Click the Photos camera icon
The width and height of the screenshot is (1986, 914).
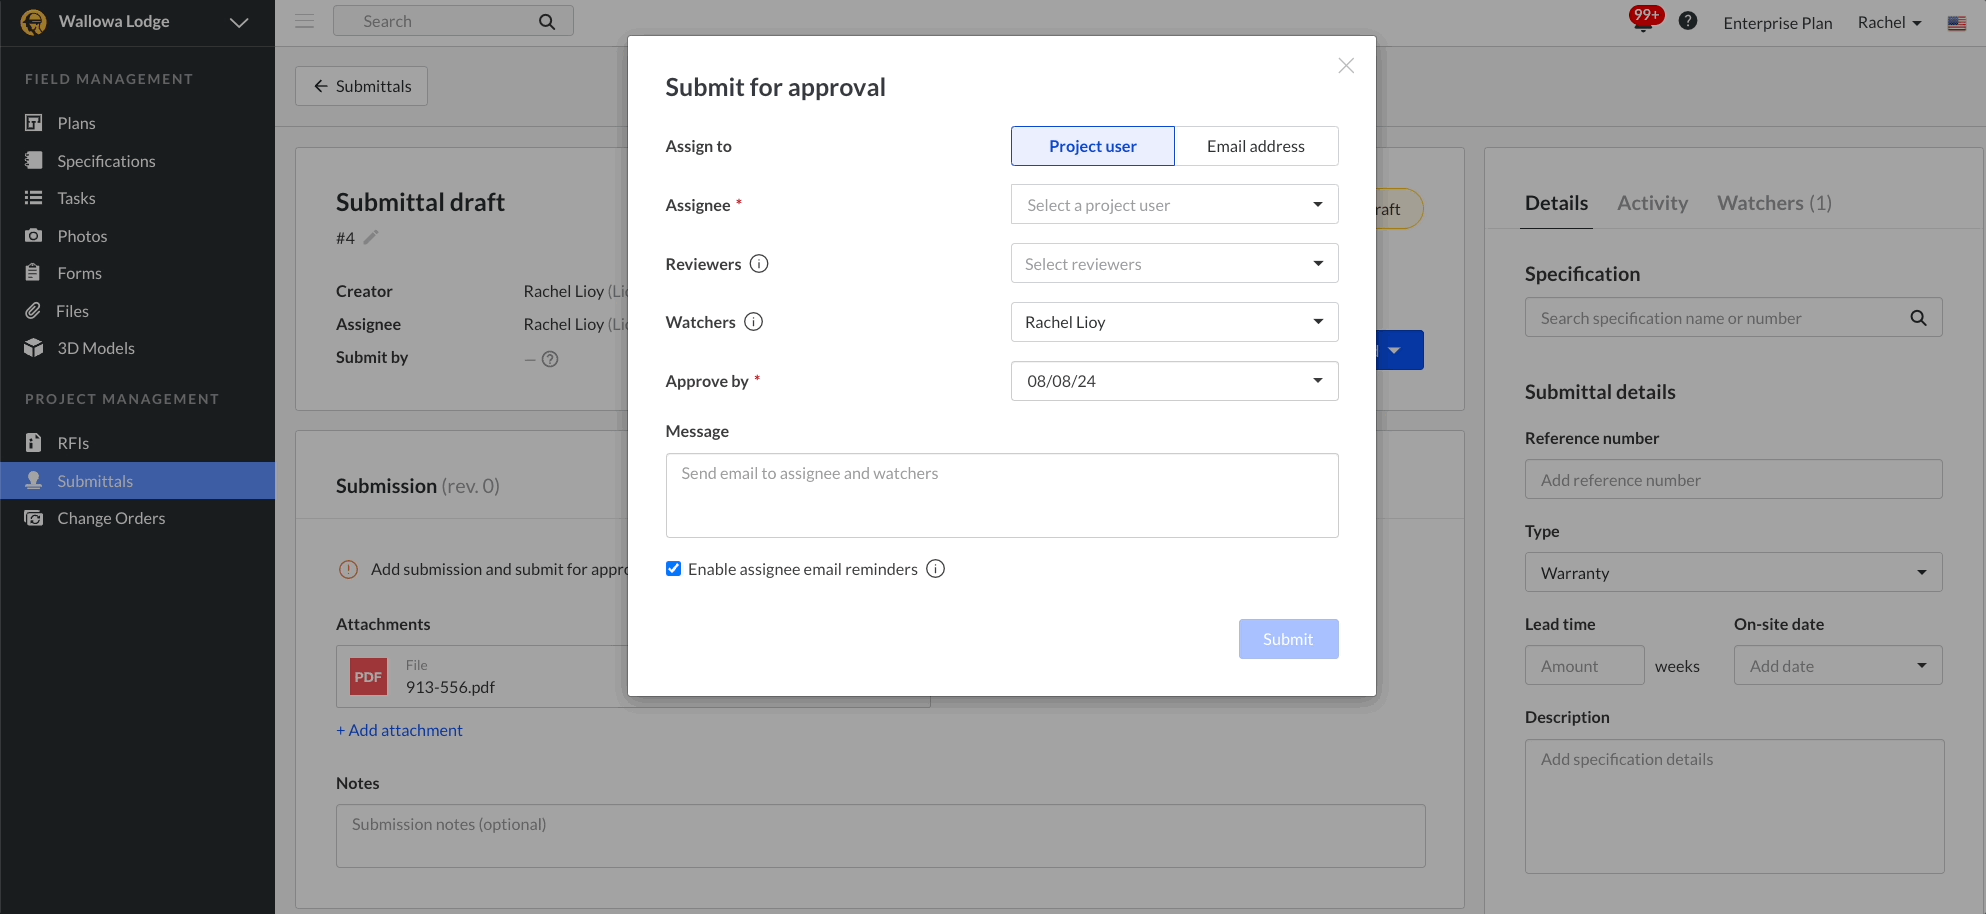point(34,235)
